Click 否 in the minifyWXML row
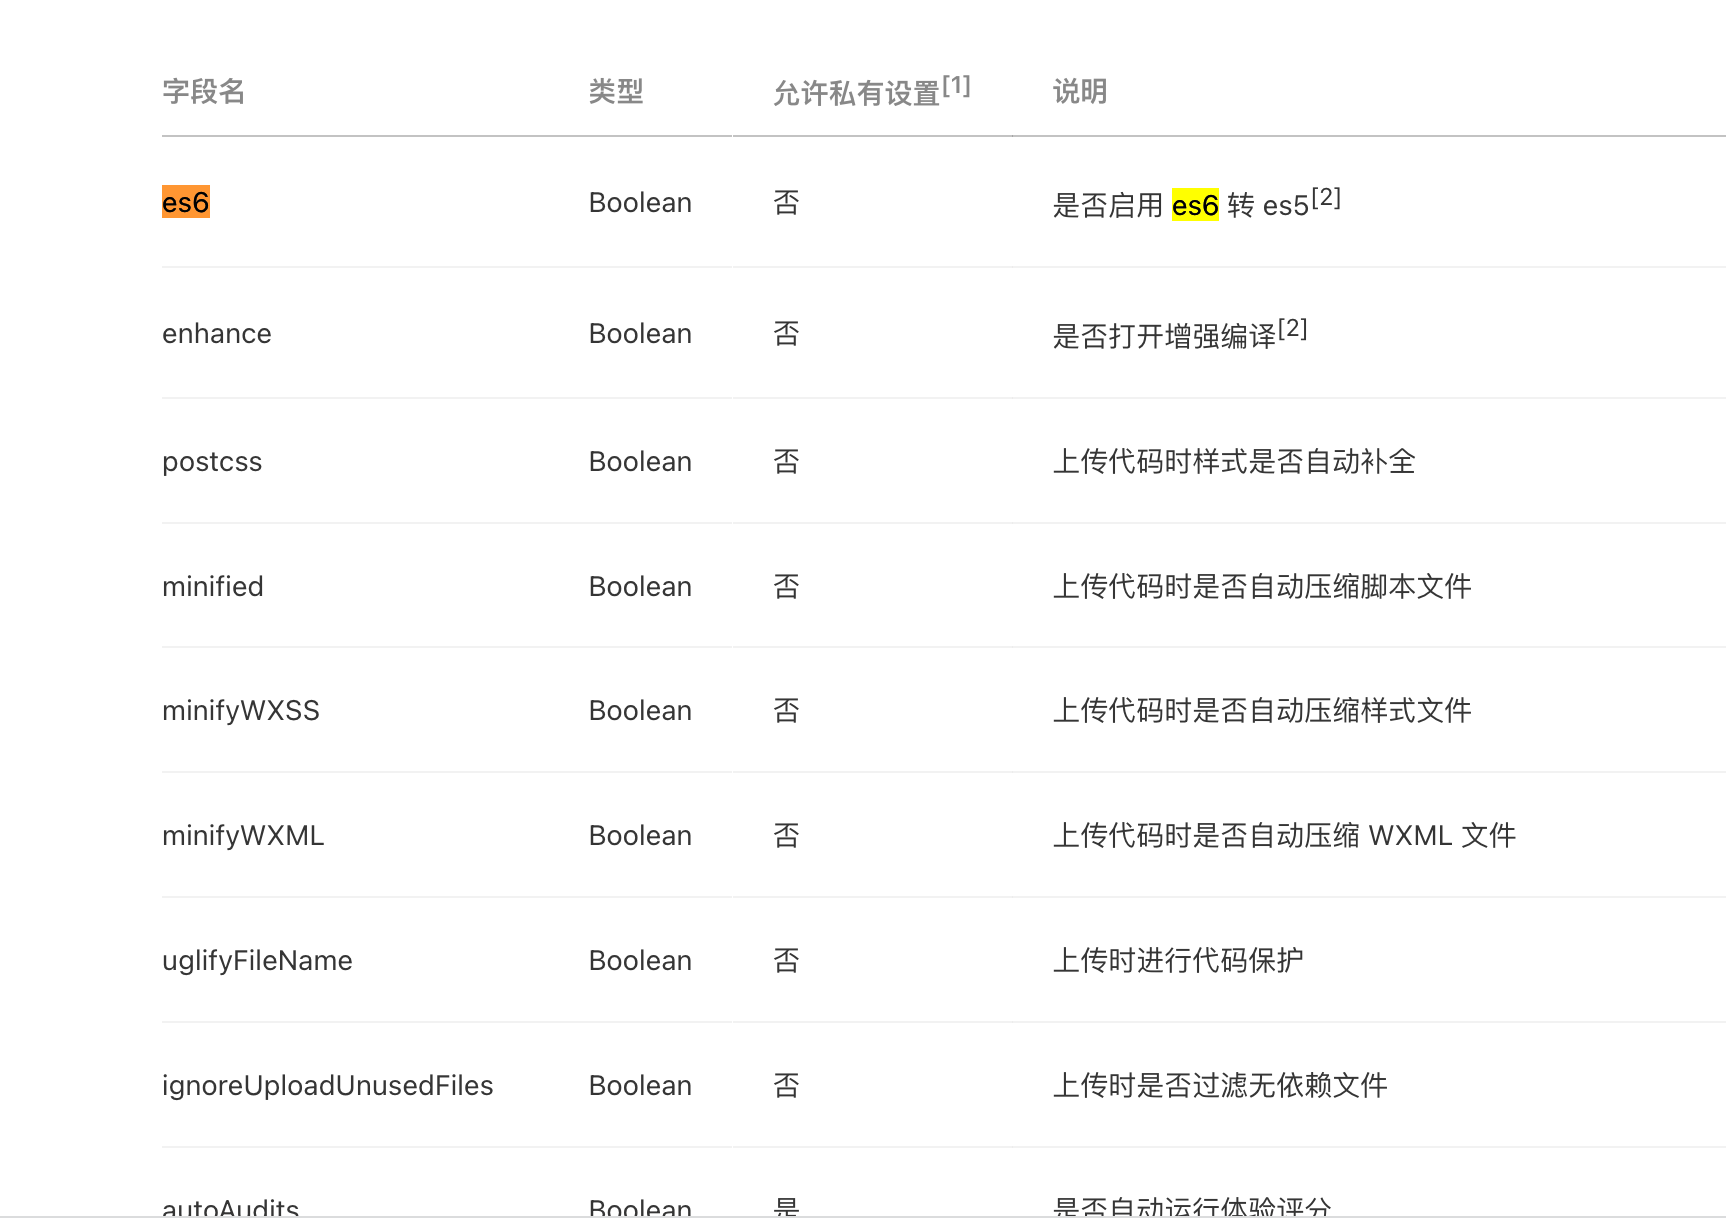The height and width of the screenshot is (1230, 1726). (787, 836)
